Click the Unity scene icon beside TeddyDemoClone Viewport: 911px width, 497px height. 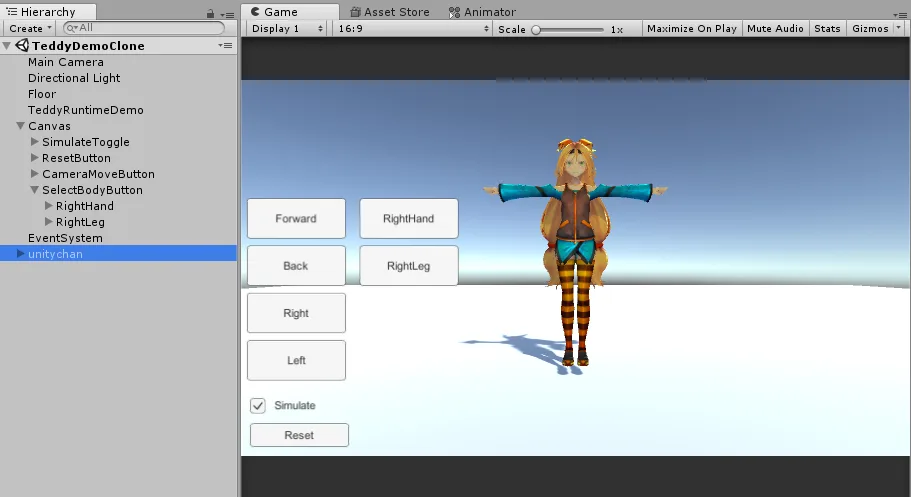click(22, 45)
